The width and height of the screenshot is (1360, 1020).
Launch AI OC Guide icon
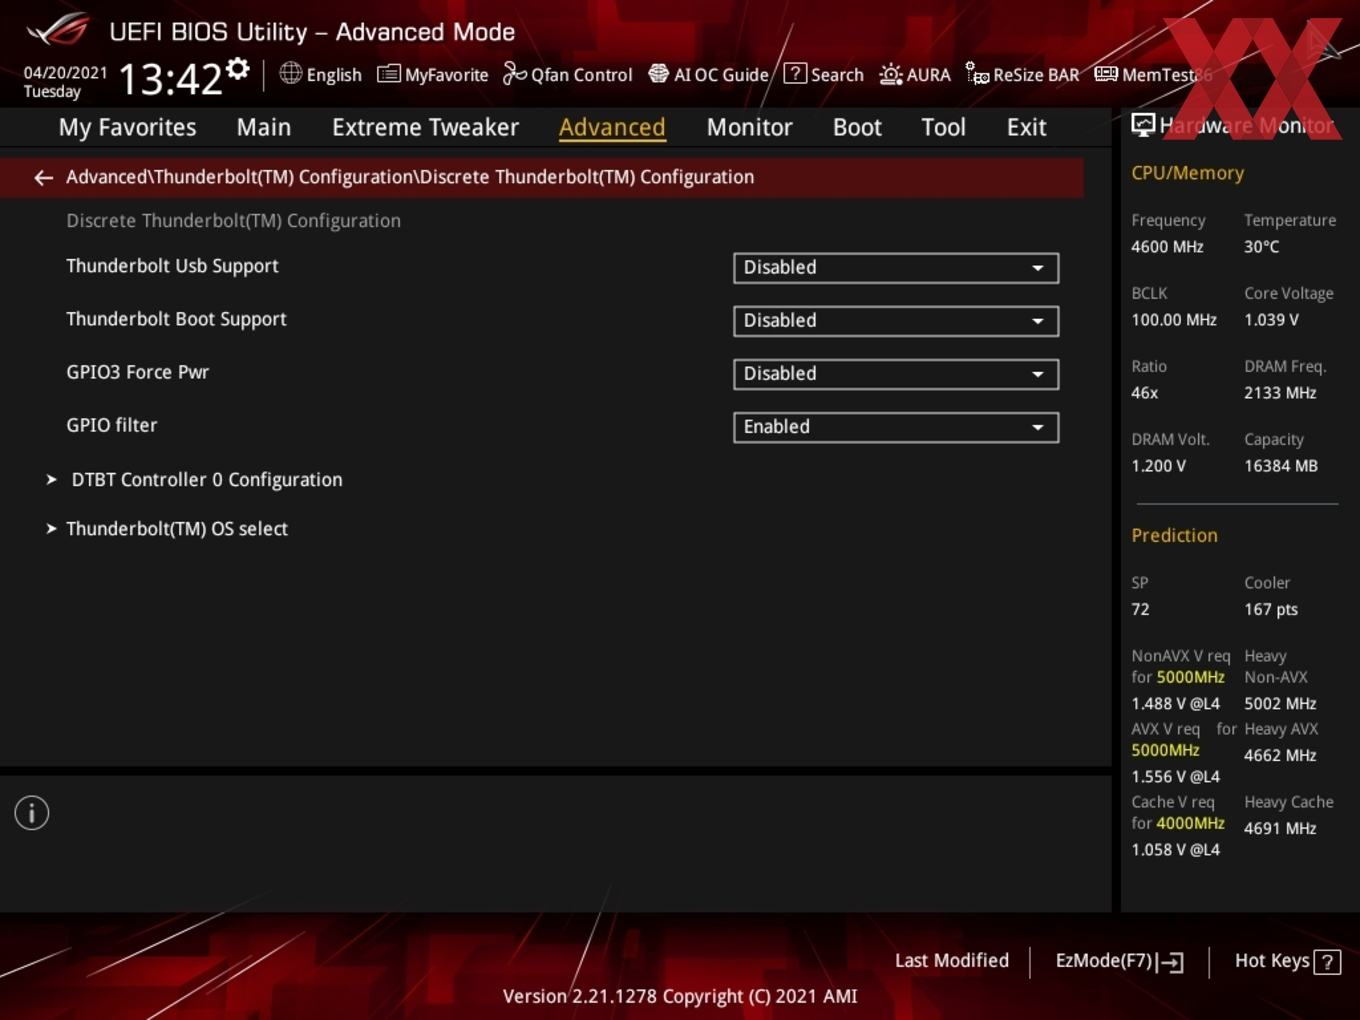(658, 73)
